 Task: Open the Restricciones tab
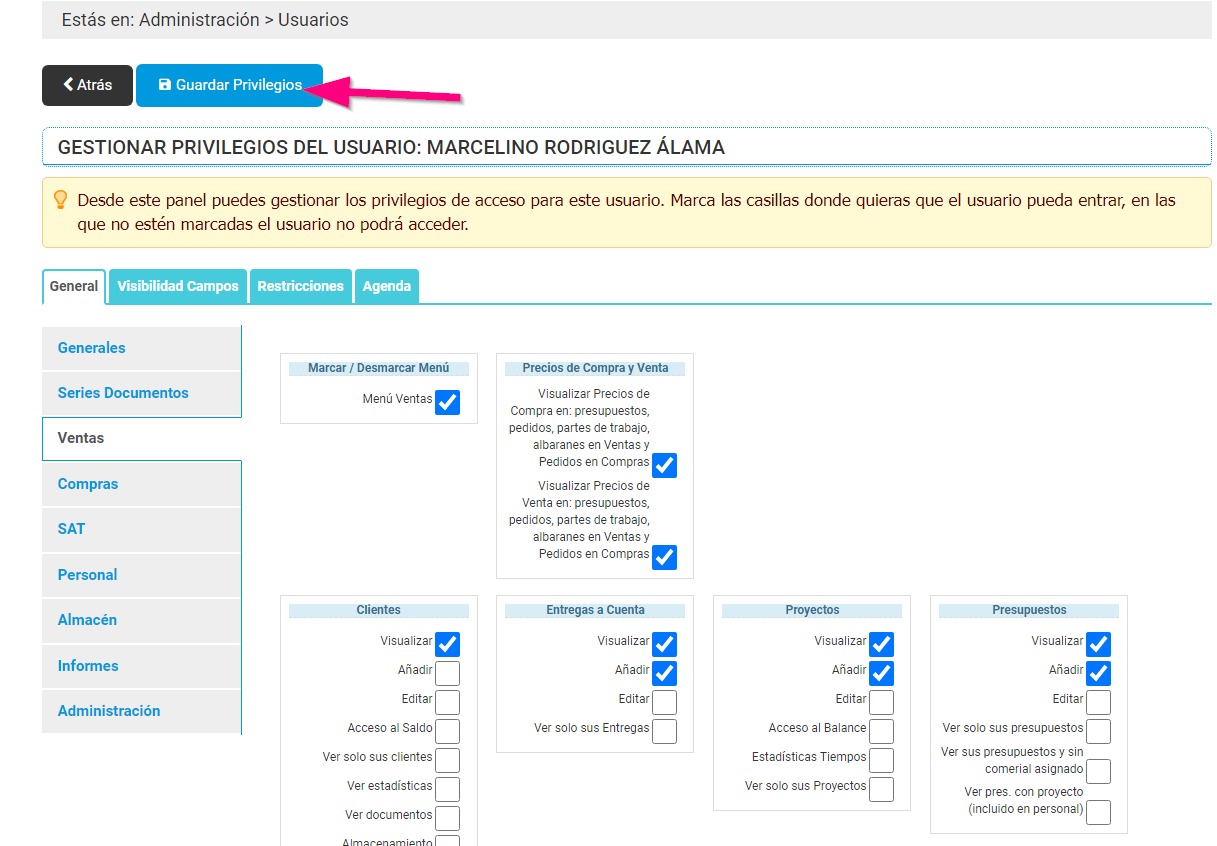coord(300,286)
